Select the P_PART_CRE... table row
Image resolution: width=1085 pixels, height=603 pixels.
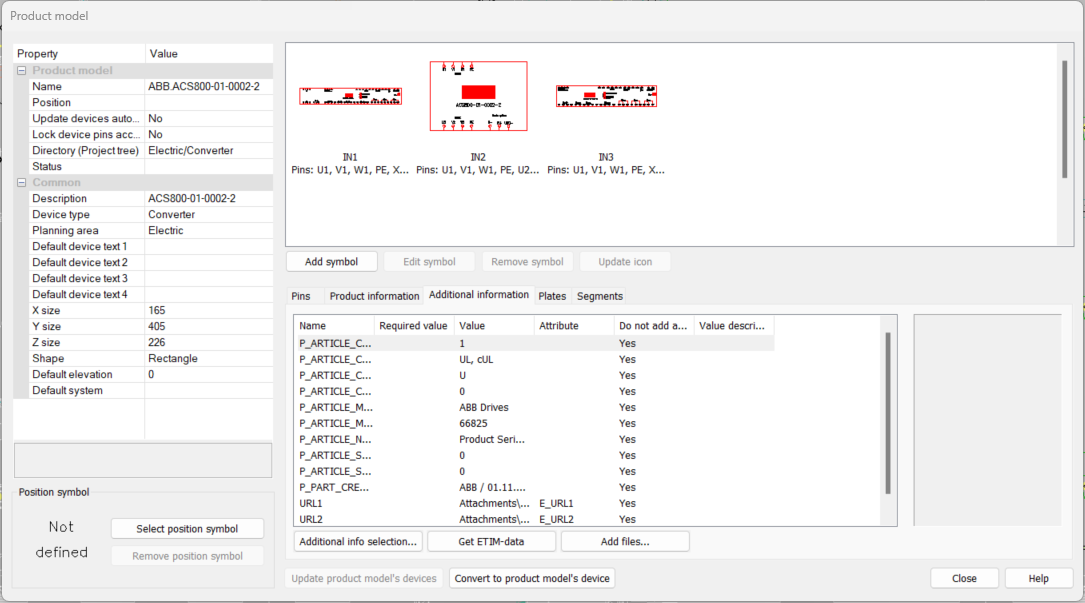point(534,487)
